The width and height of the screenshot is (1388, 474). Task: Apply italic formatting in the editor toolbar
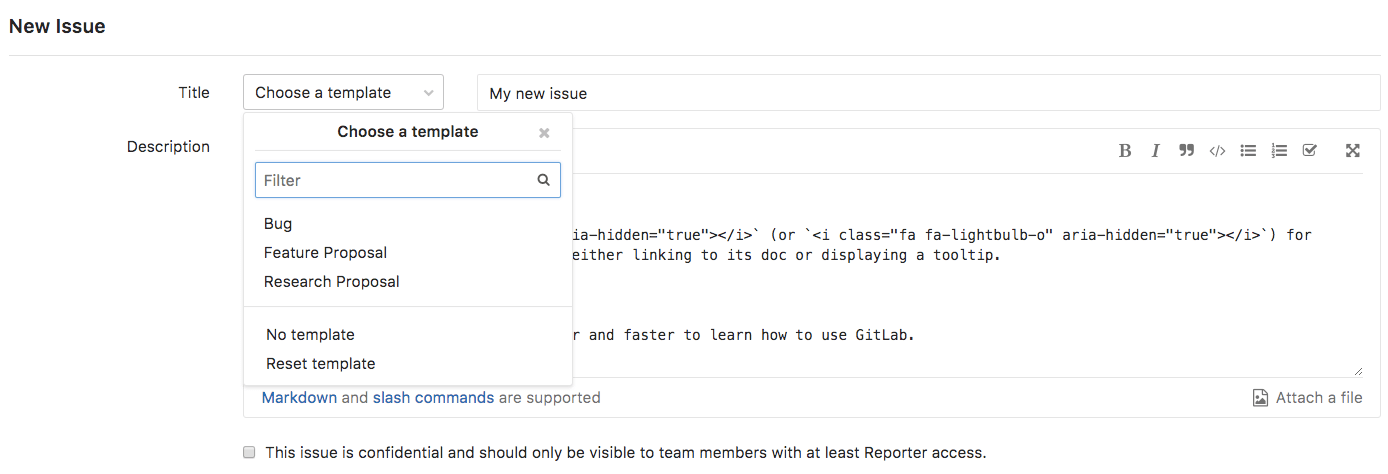tap(1155, 151)
